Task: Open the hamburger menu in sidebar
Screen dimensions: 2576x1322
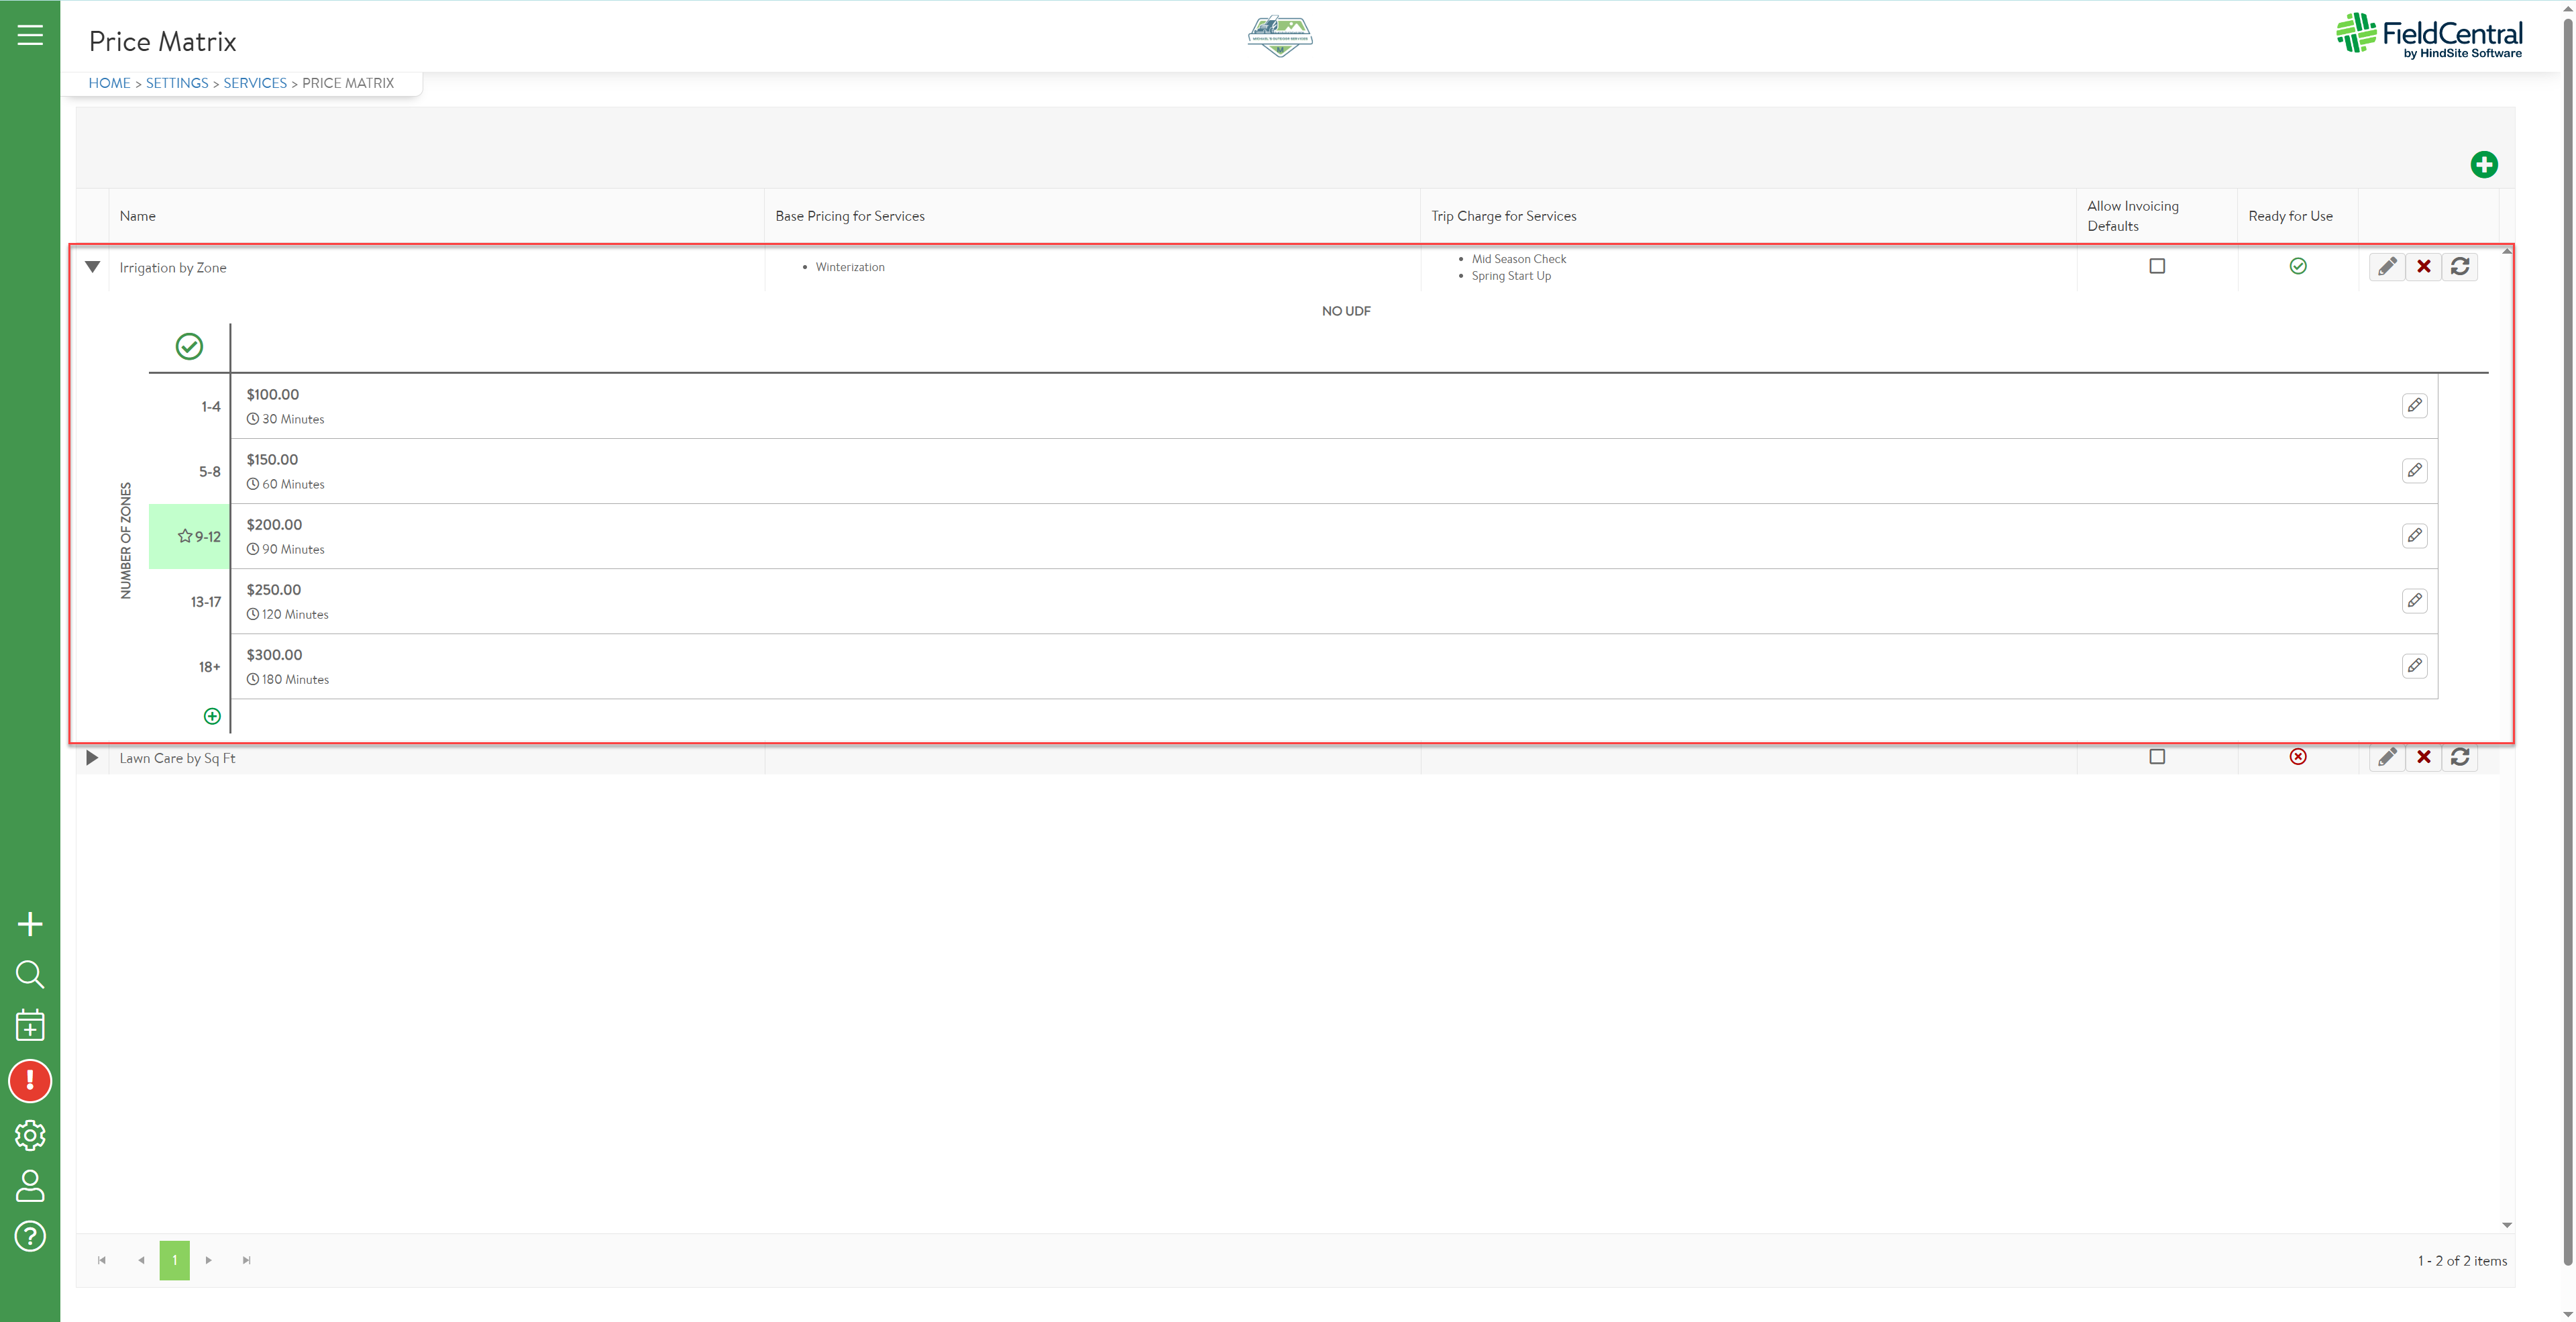Action: (30, 35)
